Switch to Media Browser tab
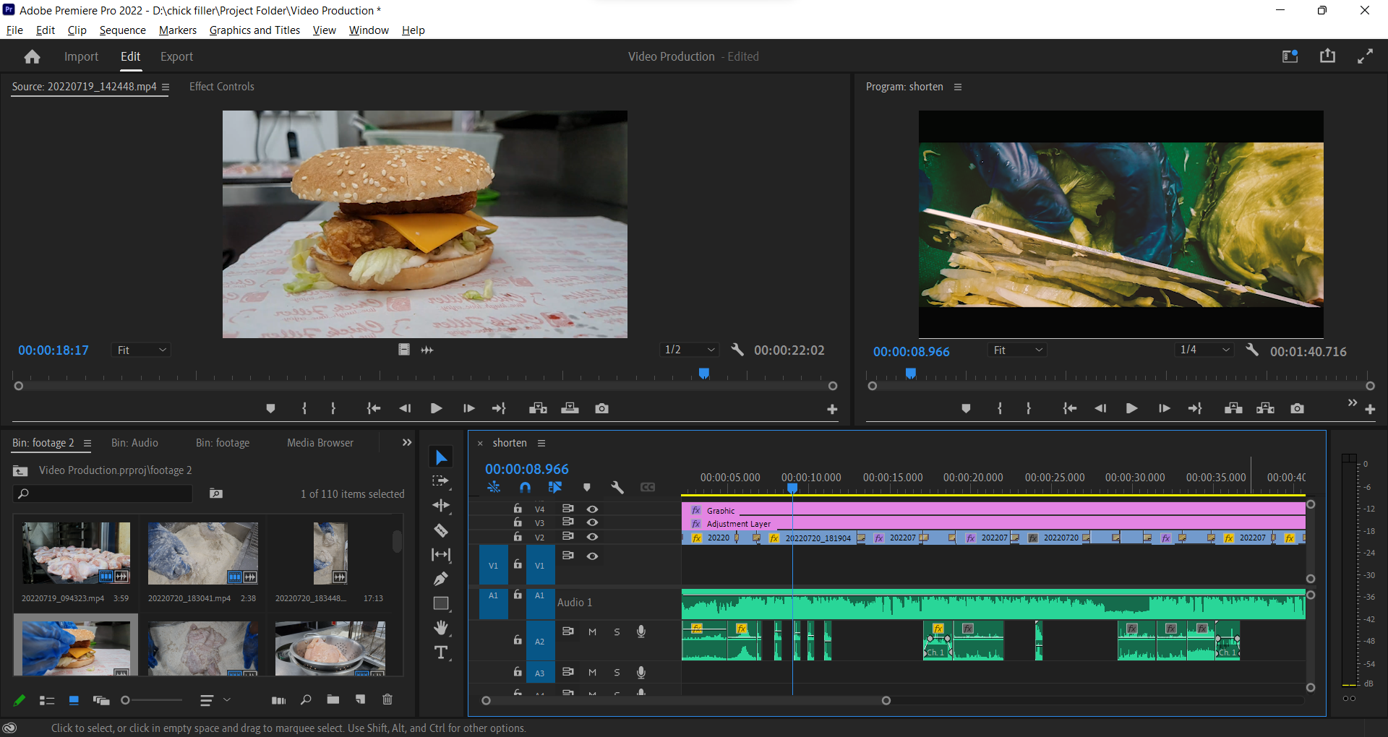 (320, 443)
